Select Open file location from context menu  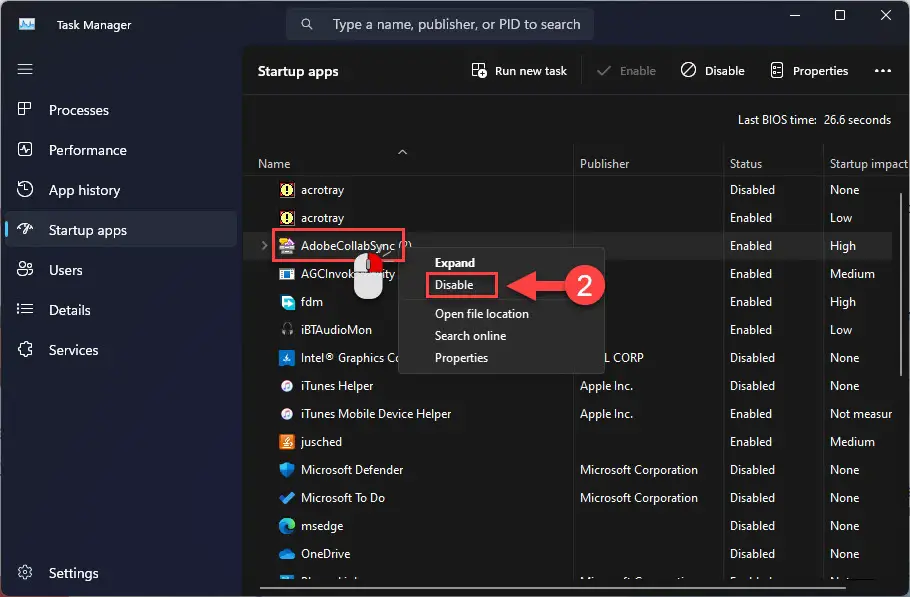point(481,313)
